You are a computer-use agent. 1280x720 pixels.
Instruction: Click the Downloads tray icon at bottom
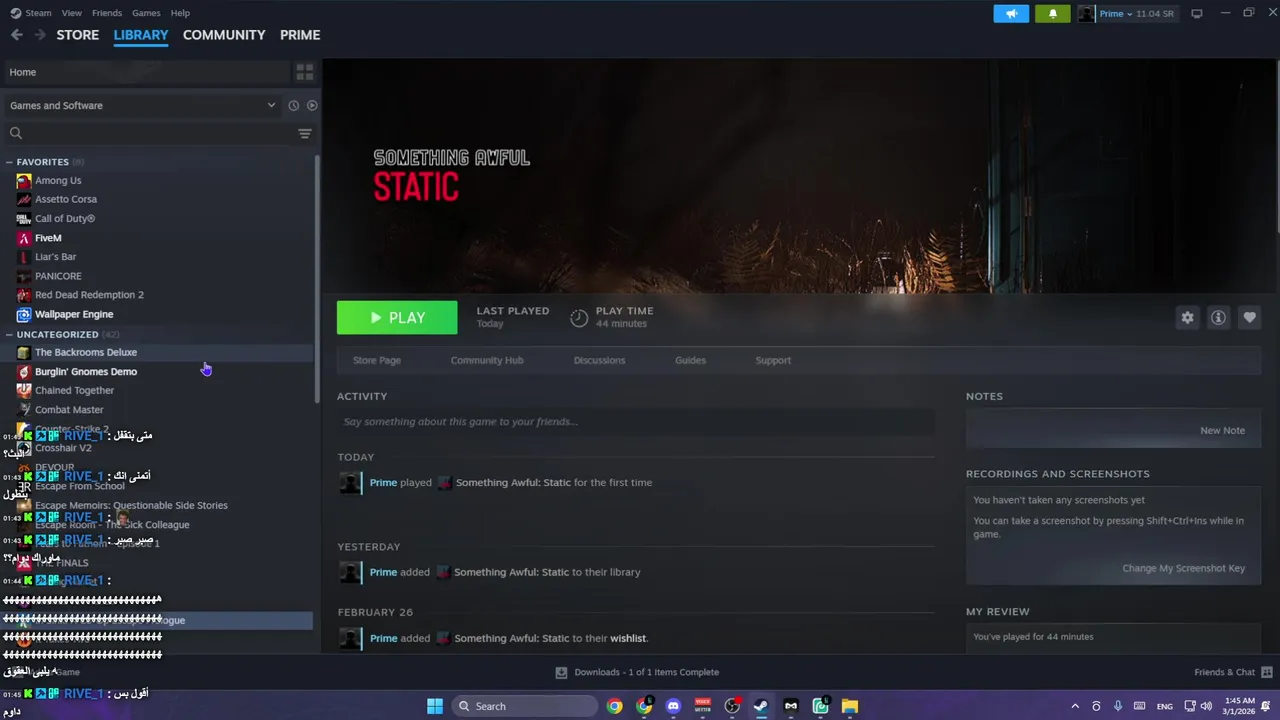pos(561,672)
